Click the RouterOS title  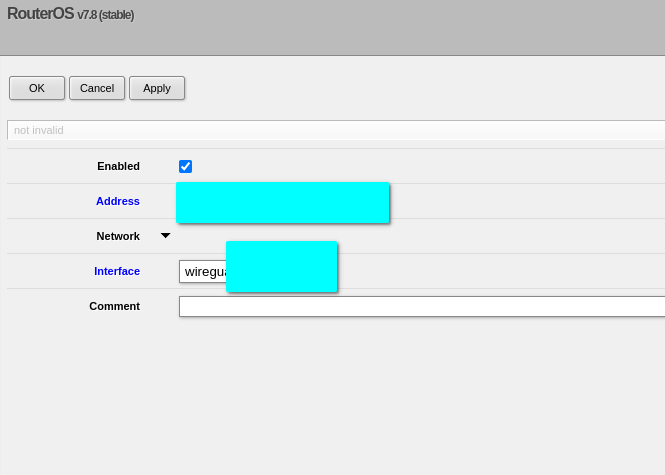pyautogui.click(x=40, y=14)
